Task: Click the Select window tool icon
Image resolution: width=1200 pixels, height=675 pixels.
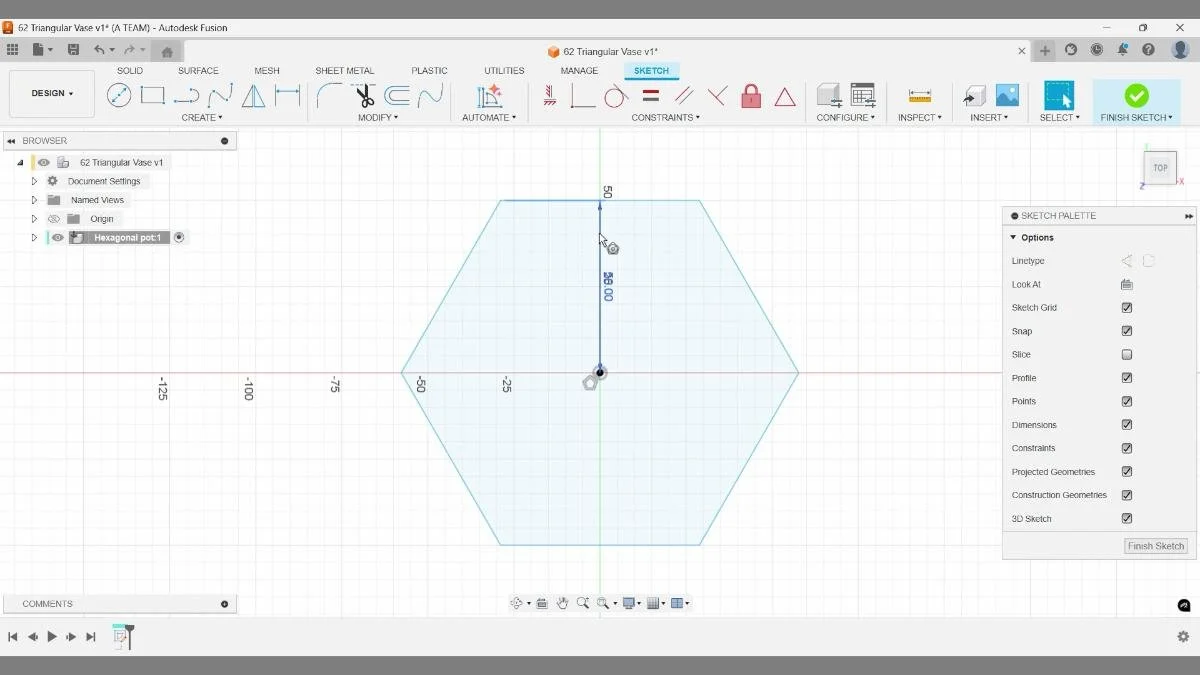Action: pos(1059,96)
